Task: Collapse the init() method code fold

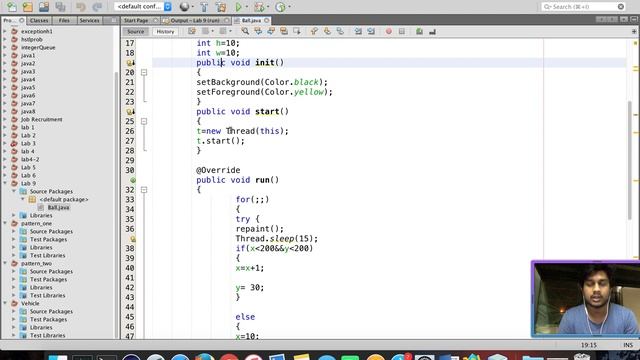Action: click(x=144, y=72)
